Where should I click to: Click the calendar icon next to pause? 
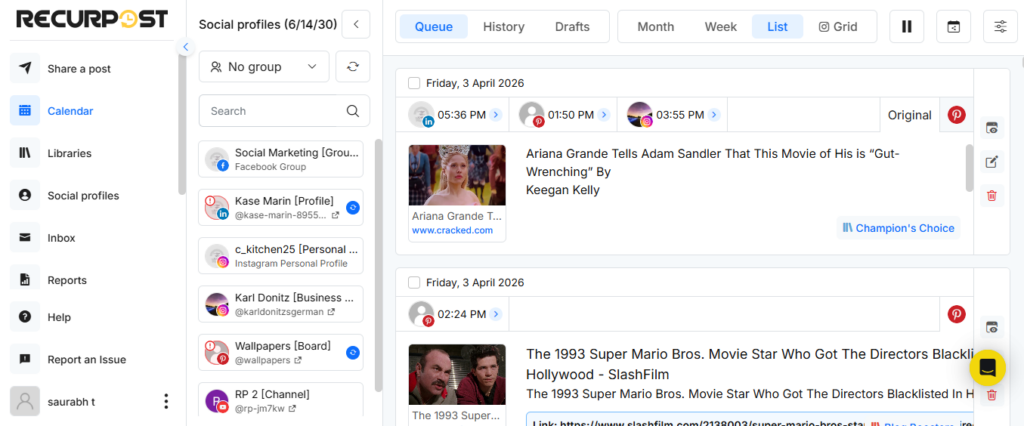click(x=953, y=27)
